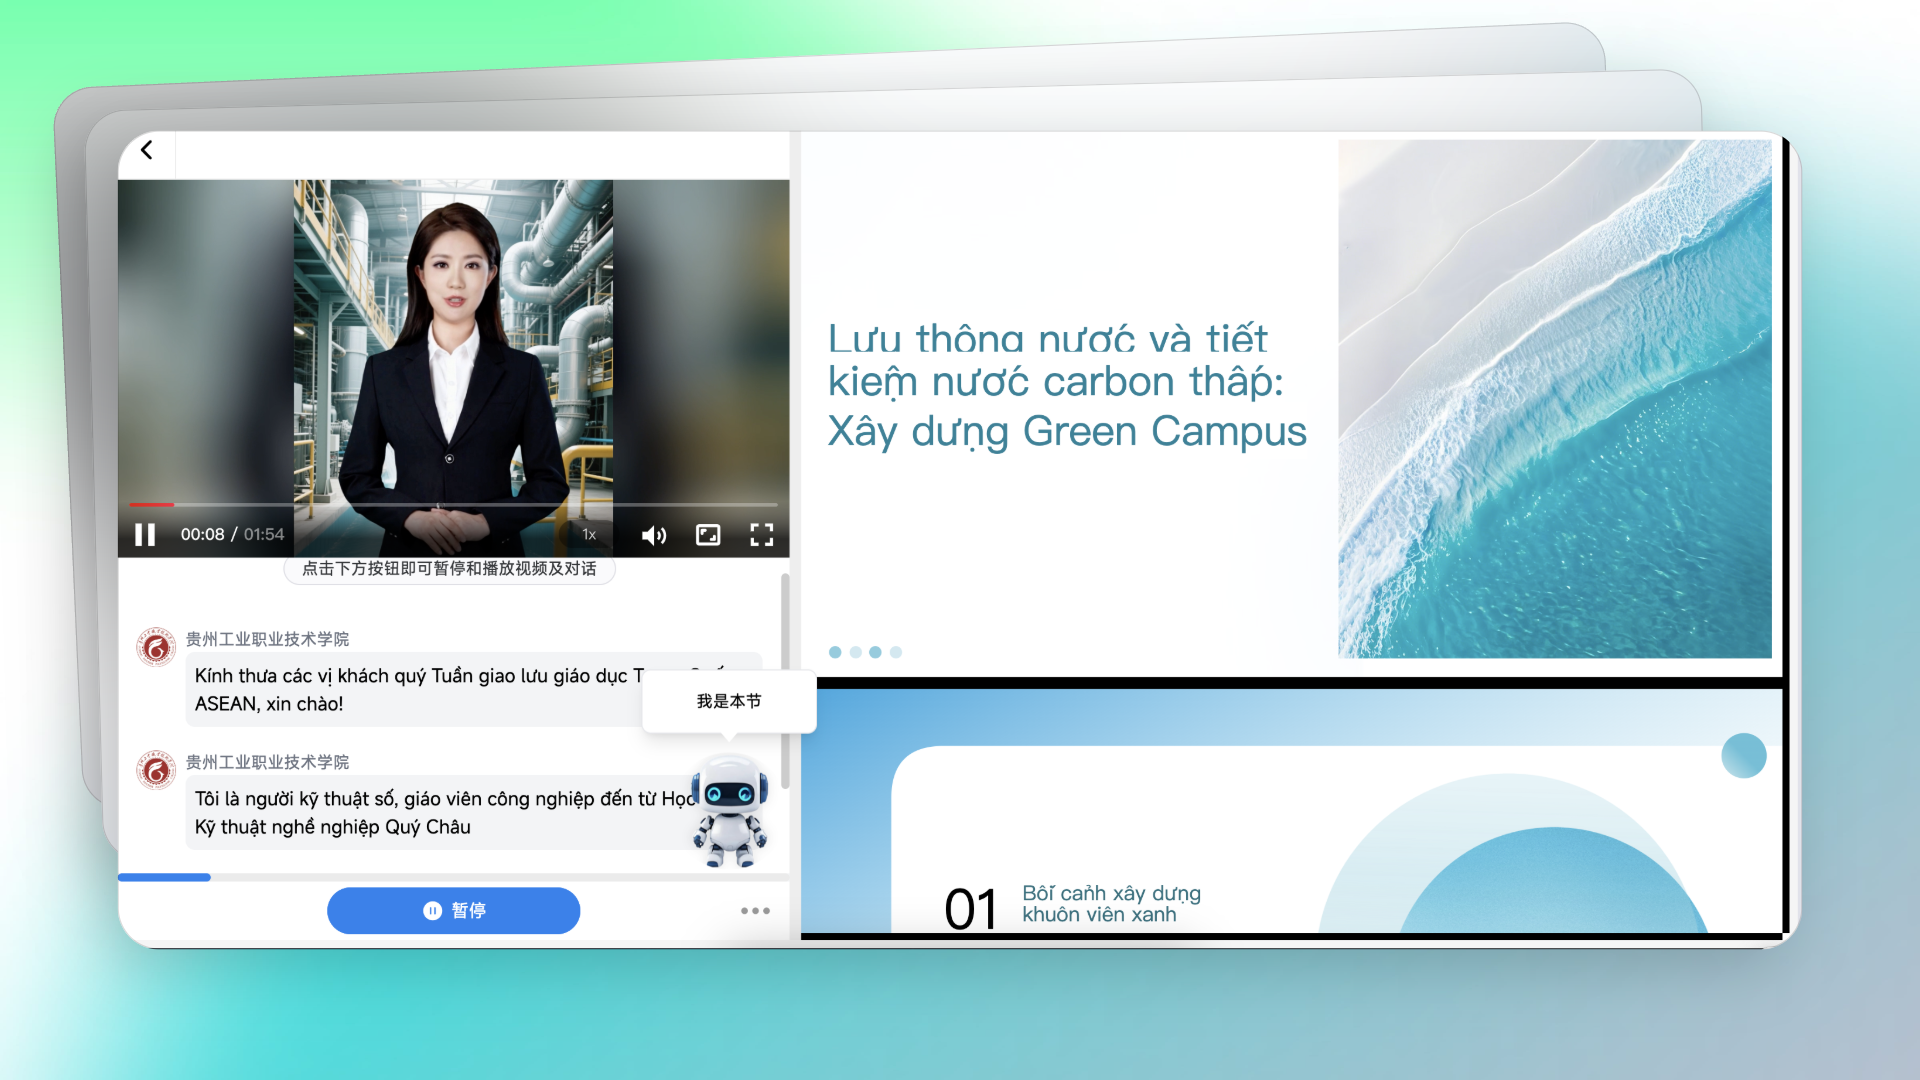
Task: Toggle picture-in-picture mode icon
Action: coord(708,535)
